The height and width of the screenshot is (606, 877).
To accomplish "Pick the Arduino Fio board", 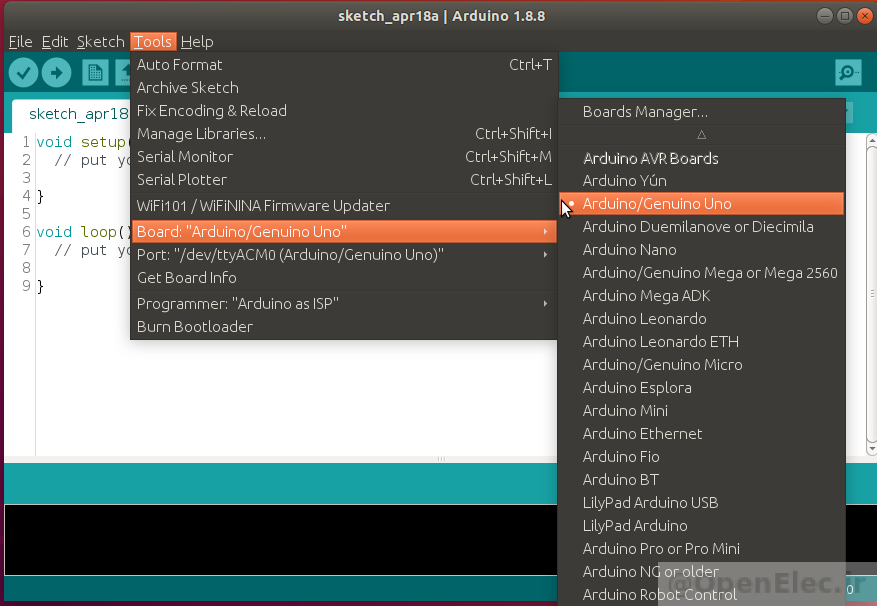I will pyautogui.click(x=701, y=456).
